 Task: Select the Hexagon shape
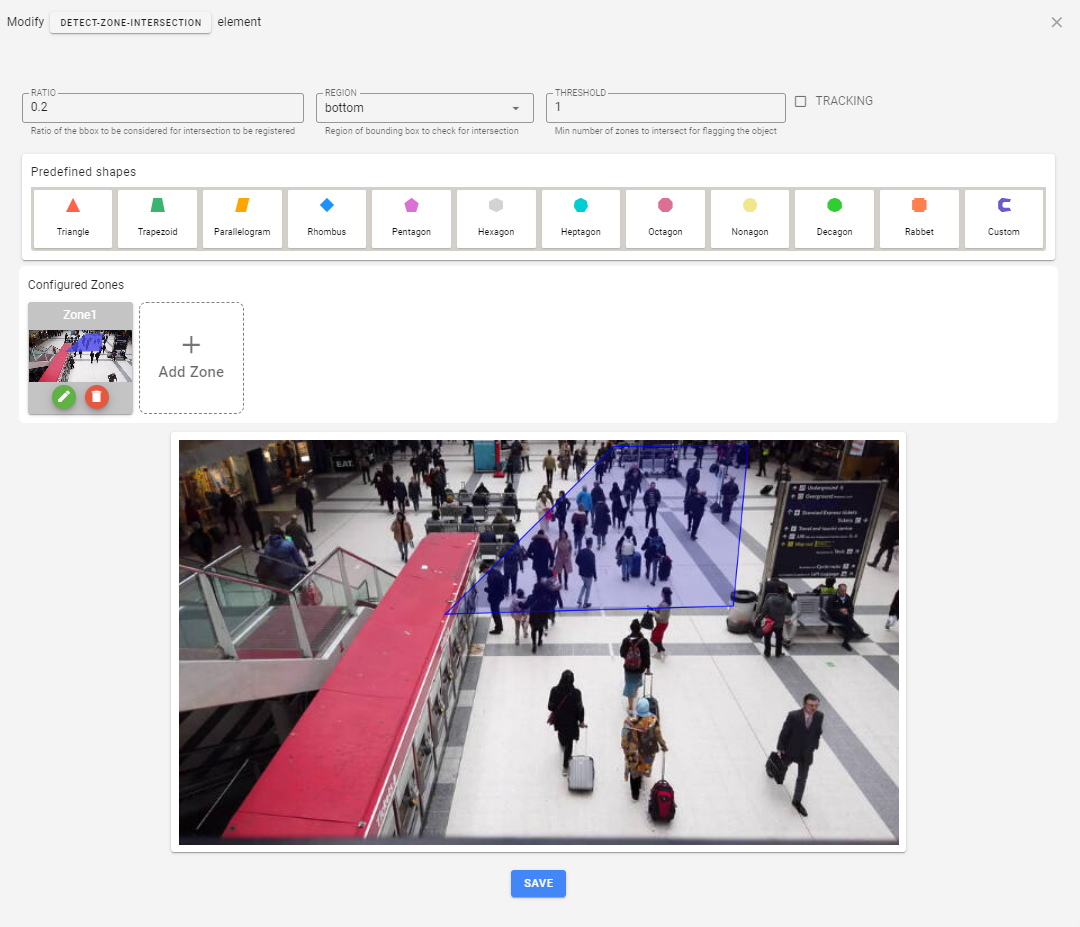tap(496, 218)
